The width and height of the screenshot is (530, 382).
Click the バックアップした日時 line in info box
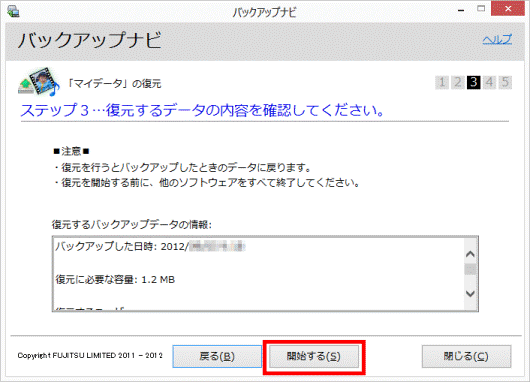click(150, 246)
